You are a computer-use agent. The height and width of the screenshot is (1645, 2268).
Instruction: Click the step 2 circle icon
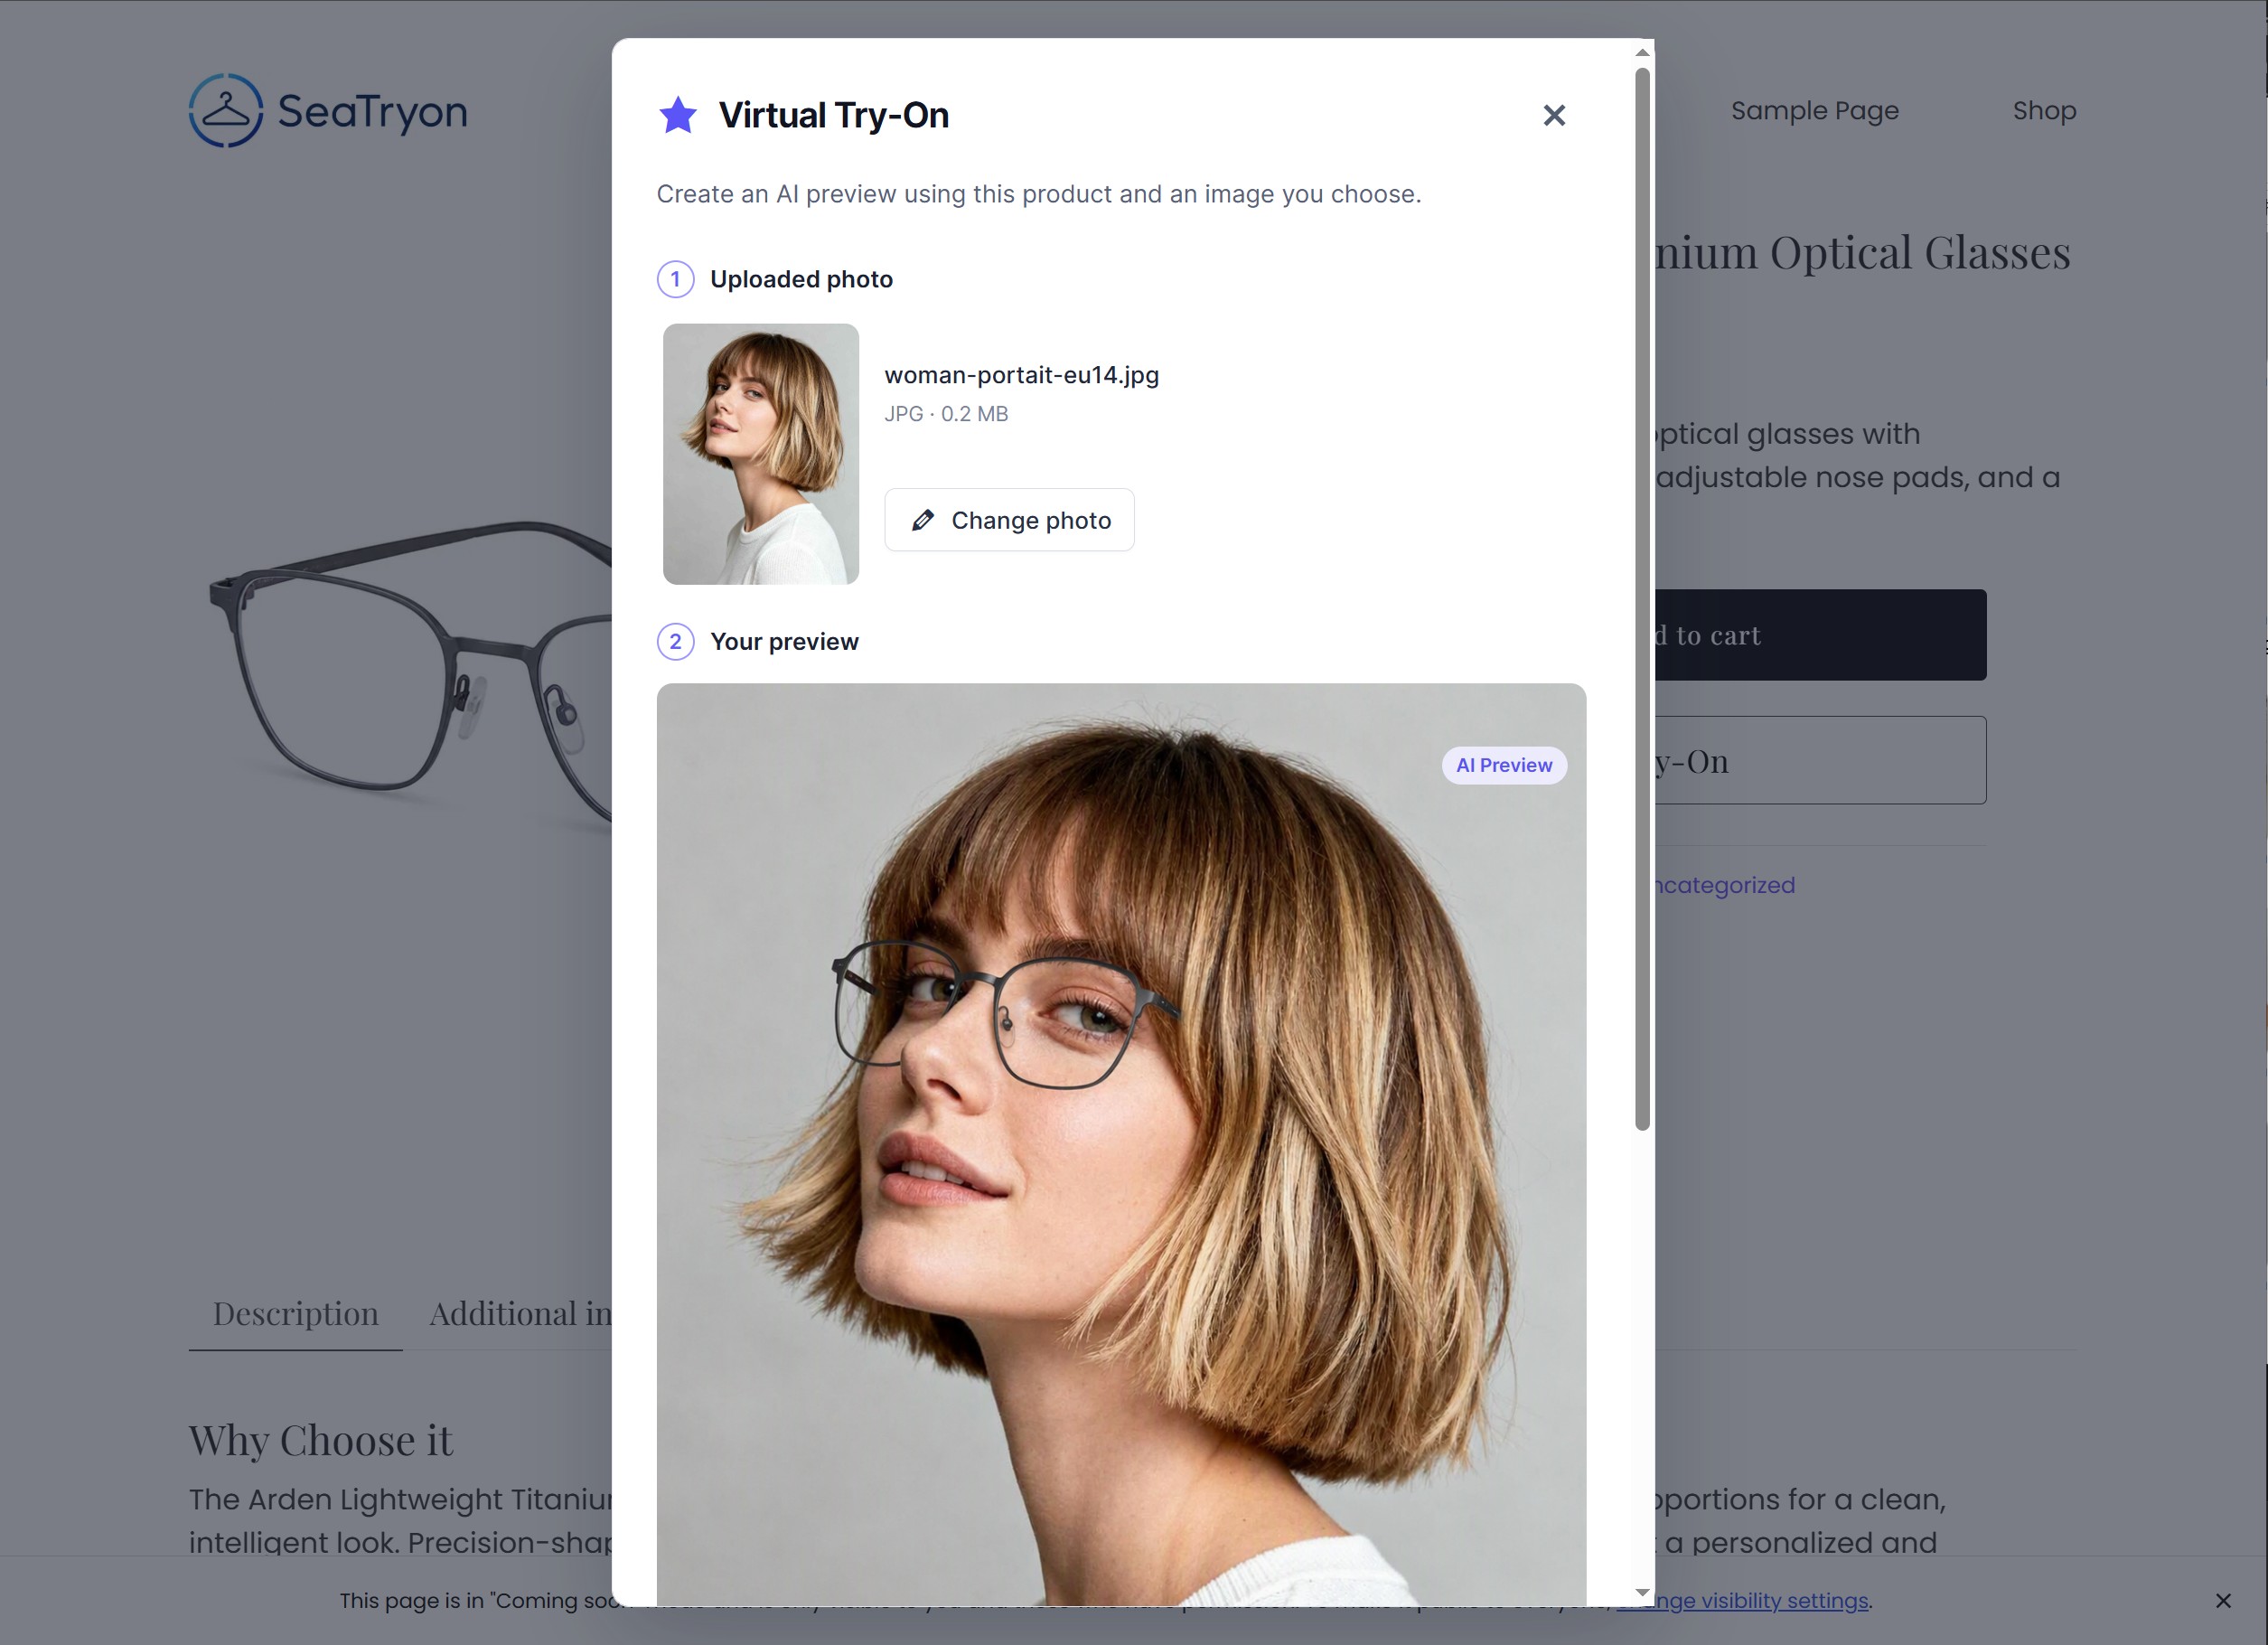(675, 641)
